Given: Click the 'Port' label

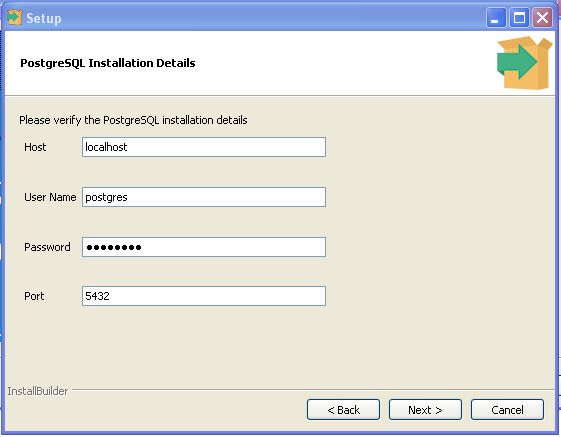Looking at the screenshot, I should point(34,296).
